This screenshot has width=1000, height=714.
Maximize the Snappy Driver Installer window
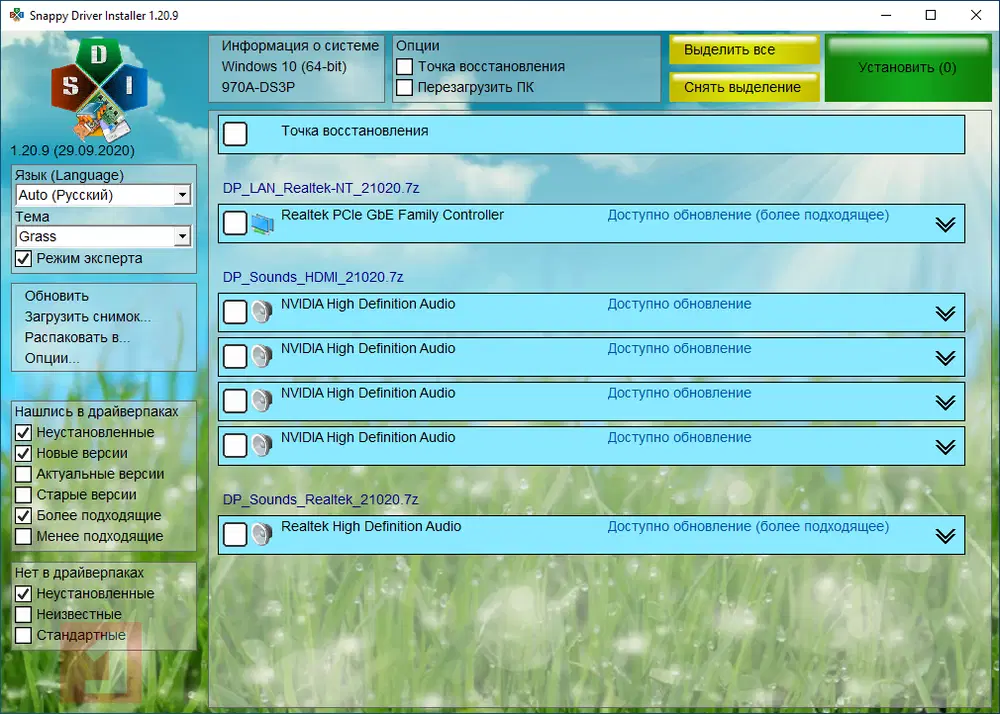point(930,15)
